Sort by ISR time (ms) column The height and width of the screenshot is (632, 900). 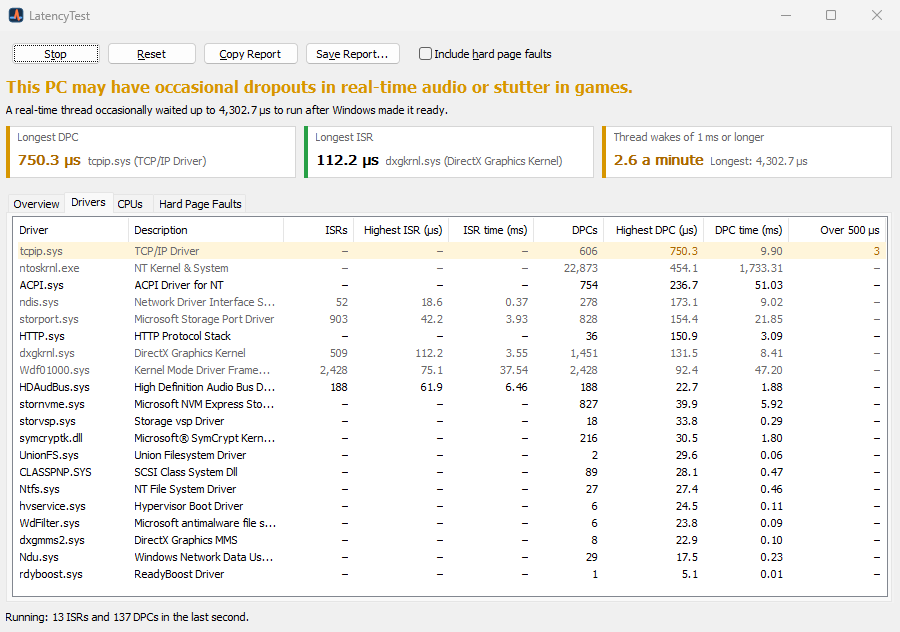(x=491, y=230)
